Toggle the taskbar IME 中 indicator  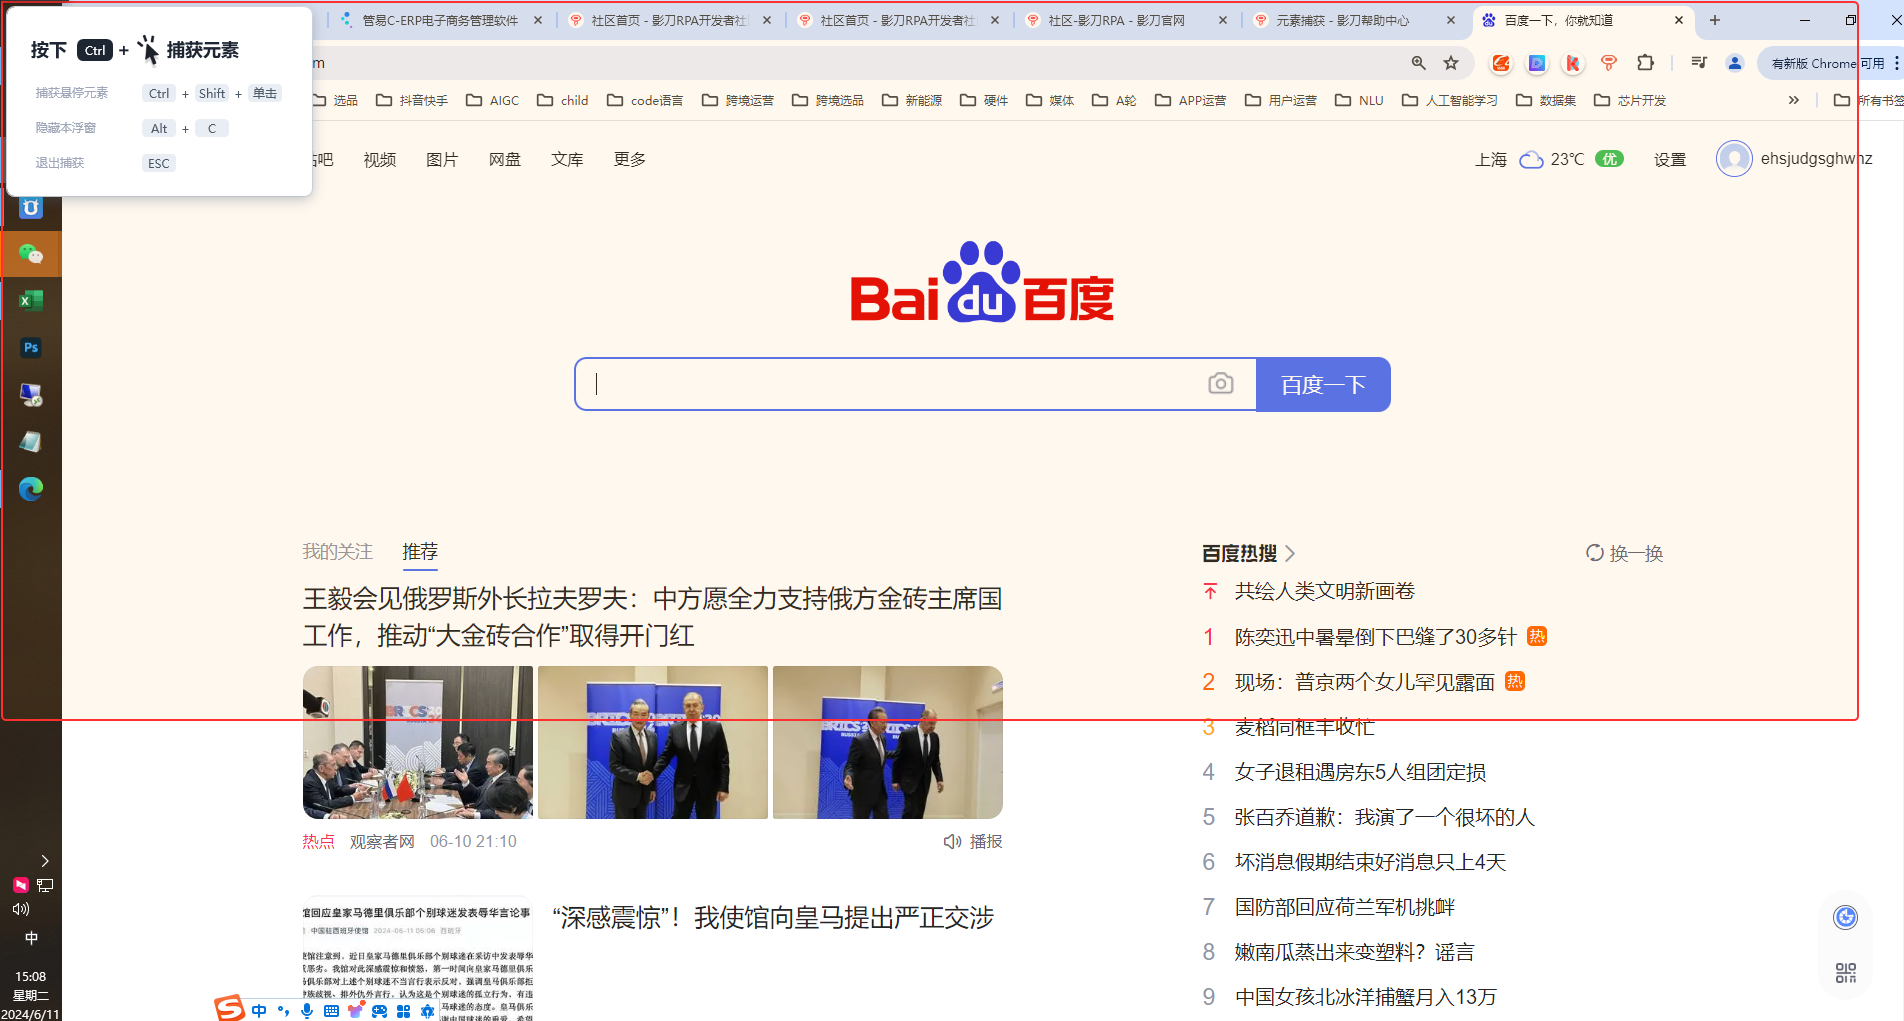point(31,938)
